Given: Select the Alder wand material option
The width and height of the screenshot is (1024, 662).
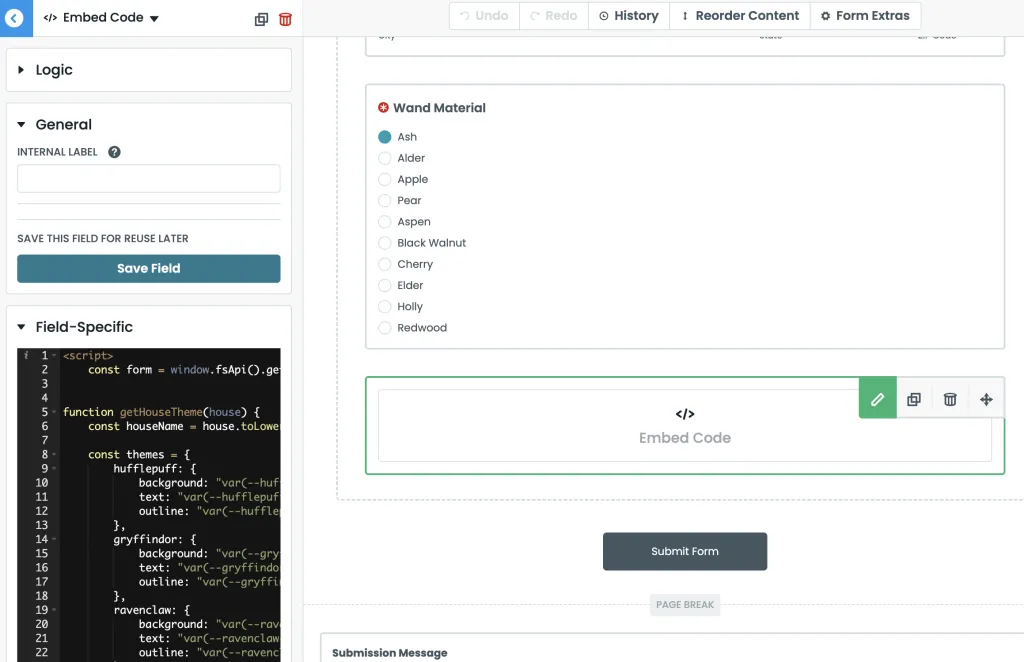Looking at the screenshot, I should pyautogui.click(x=384, y=158).
